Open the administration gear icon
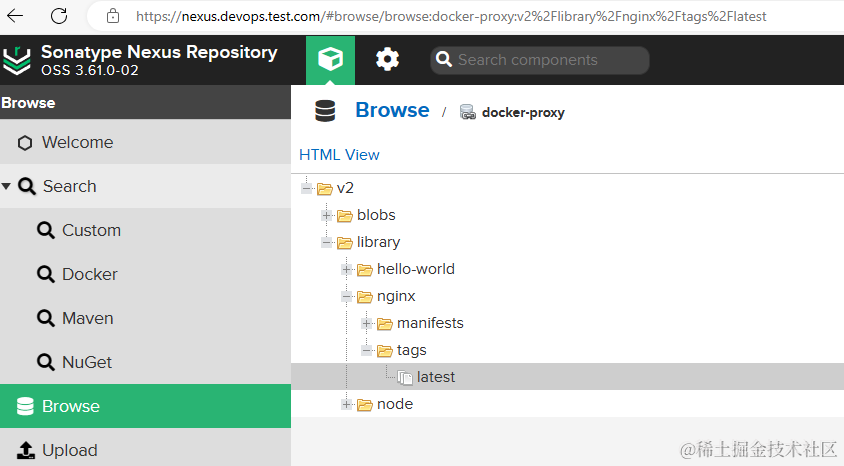 tap(387, 59)
